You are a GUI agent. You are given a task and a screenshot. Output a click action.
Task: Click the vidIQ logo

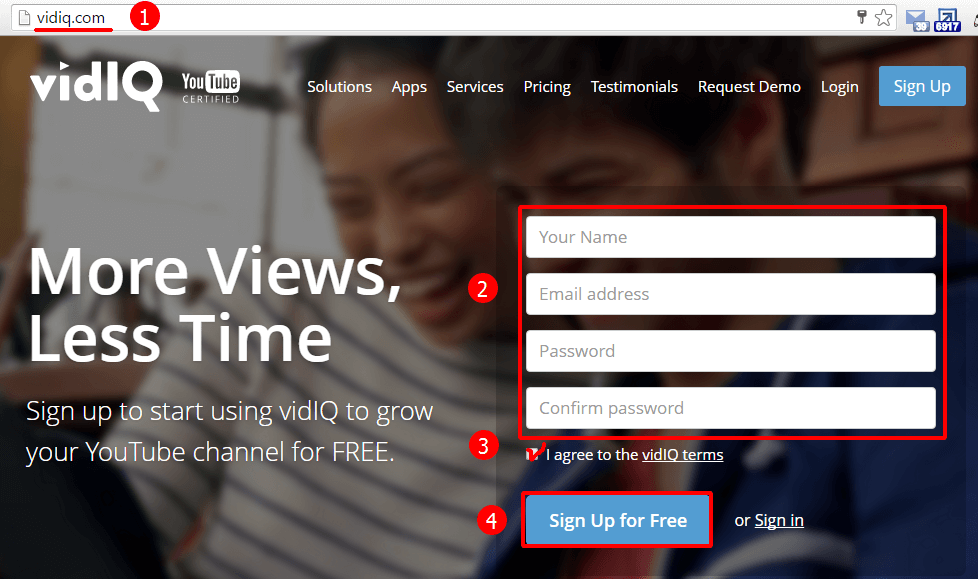point(95,86)
